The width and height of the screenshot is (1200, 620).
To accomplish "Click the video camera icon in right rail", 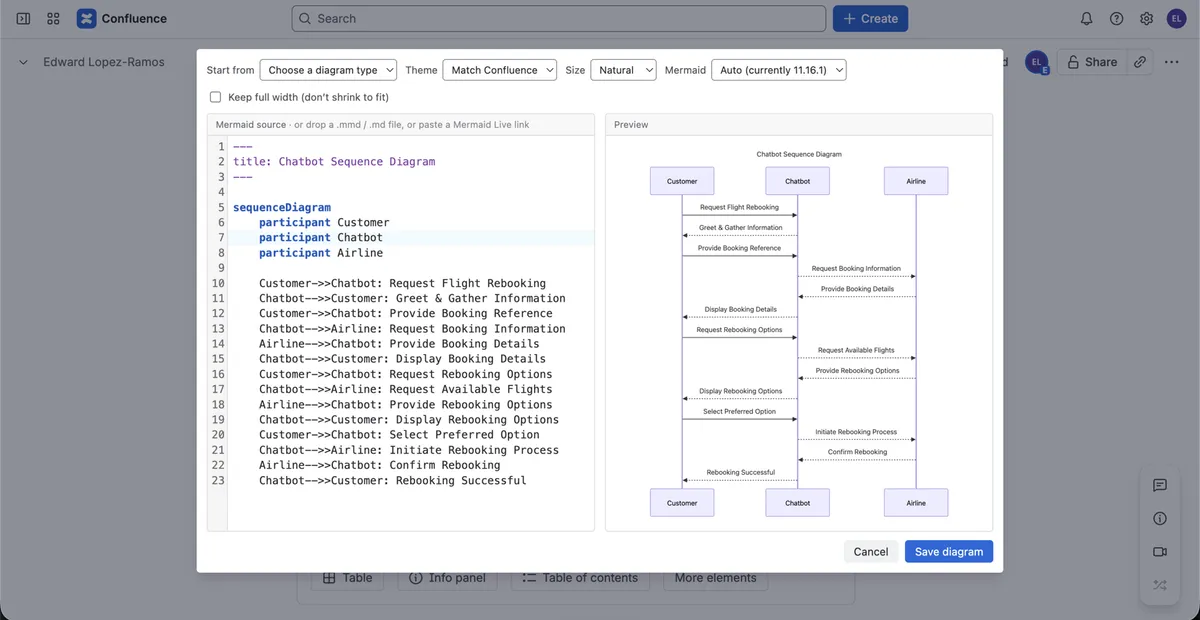I will [1160, 551].
